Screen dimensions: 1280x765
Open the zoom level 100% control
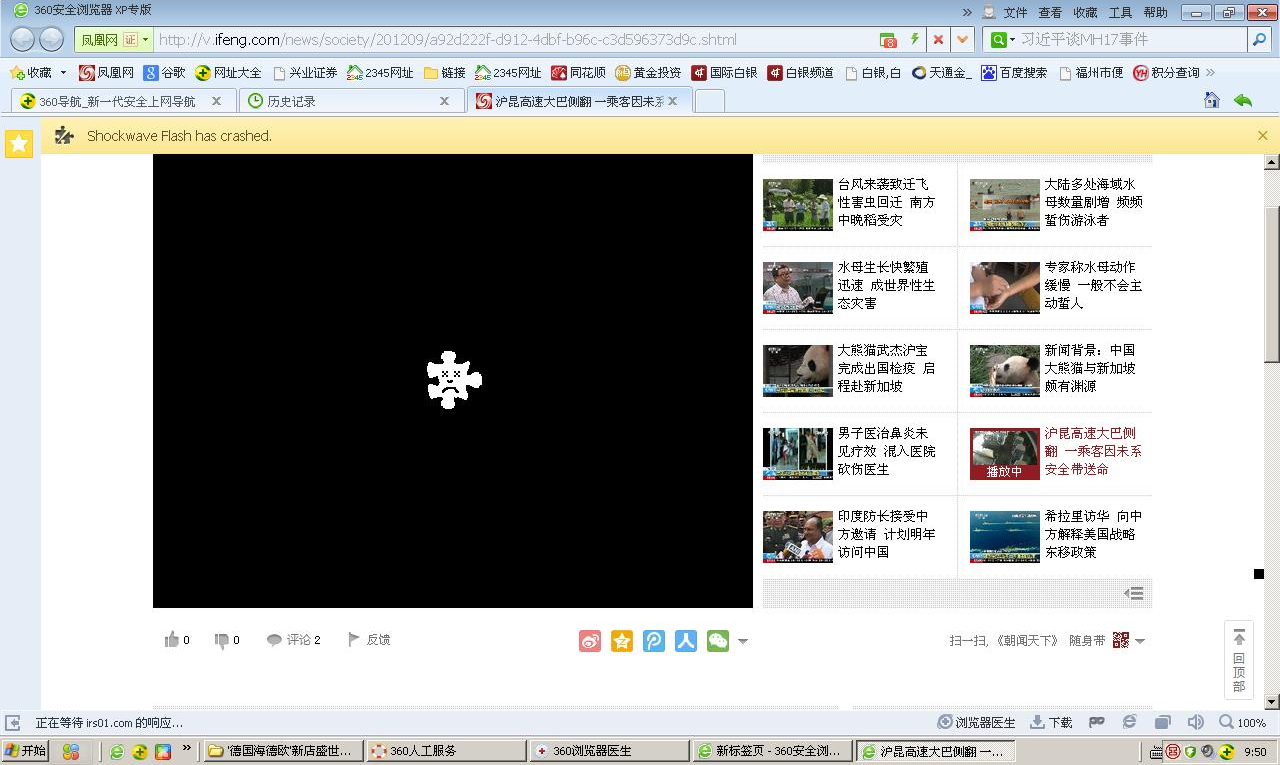[1243, 722]
